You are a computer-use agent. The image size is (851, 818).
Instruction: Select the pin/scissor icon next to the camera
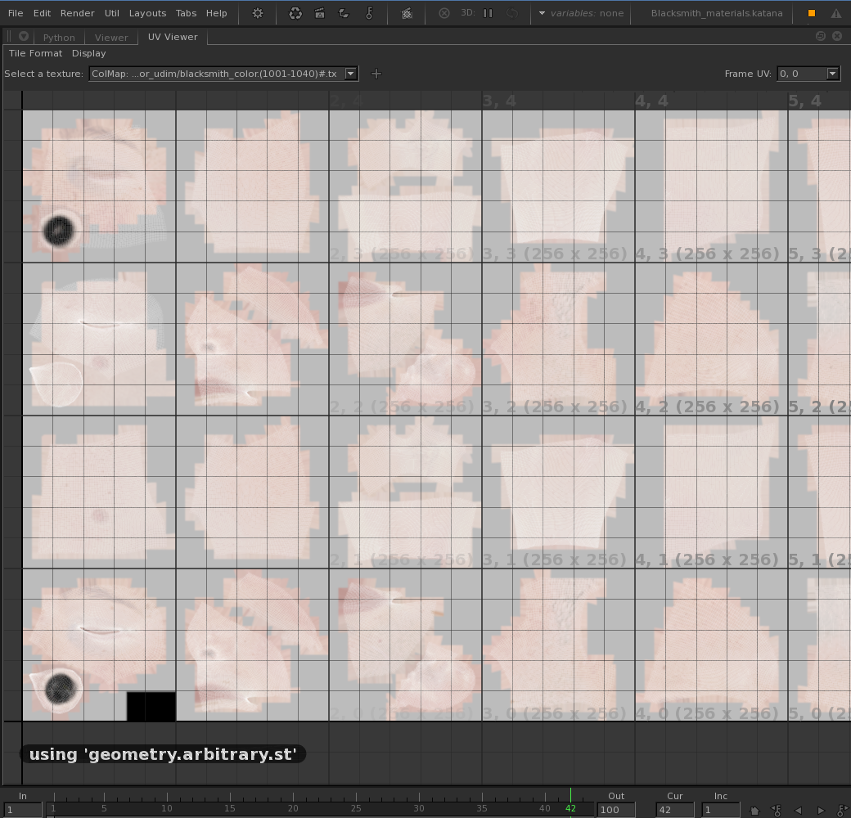(x=368, y=13)
